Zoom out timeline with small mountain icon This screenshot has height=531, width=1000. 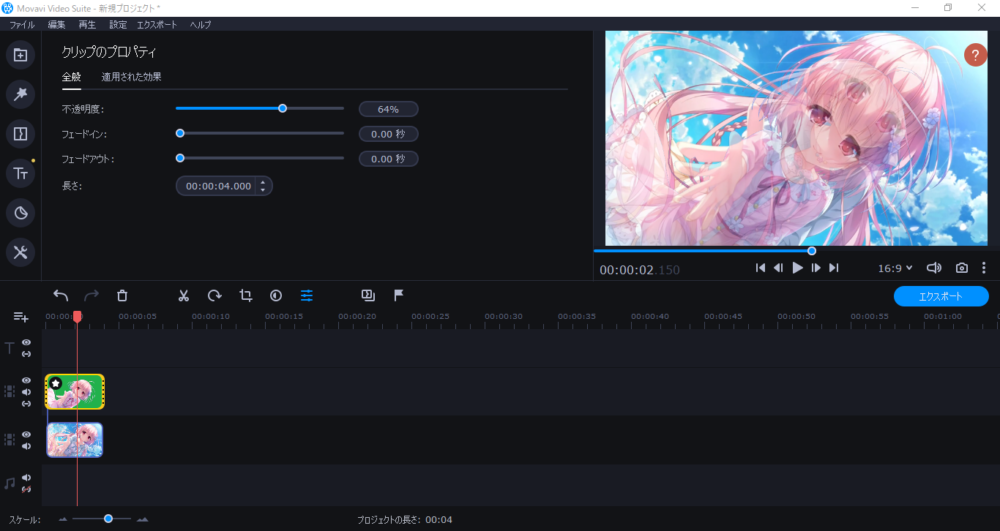pyautogui.click(x=62, y=520)
